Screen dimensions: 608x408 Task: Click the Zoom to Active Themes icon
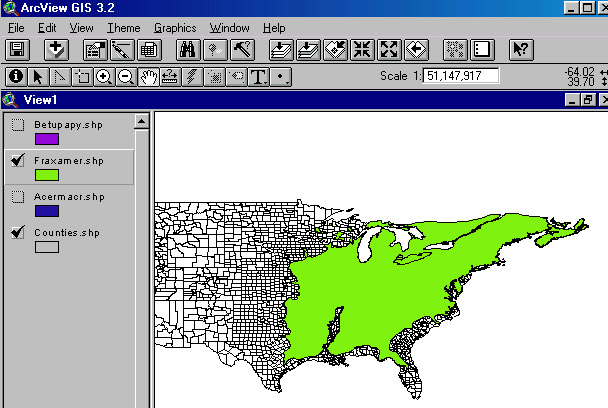click(x=308, y=50)
